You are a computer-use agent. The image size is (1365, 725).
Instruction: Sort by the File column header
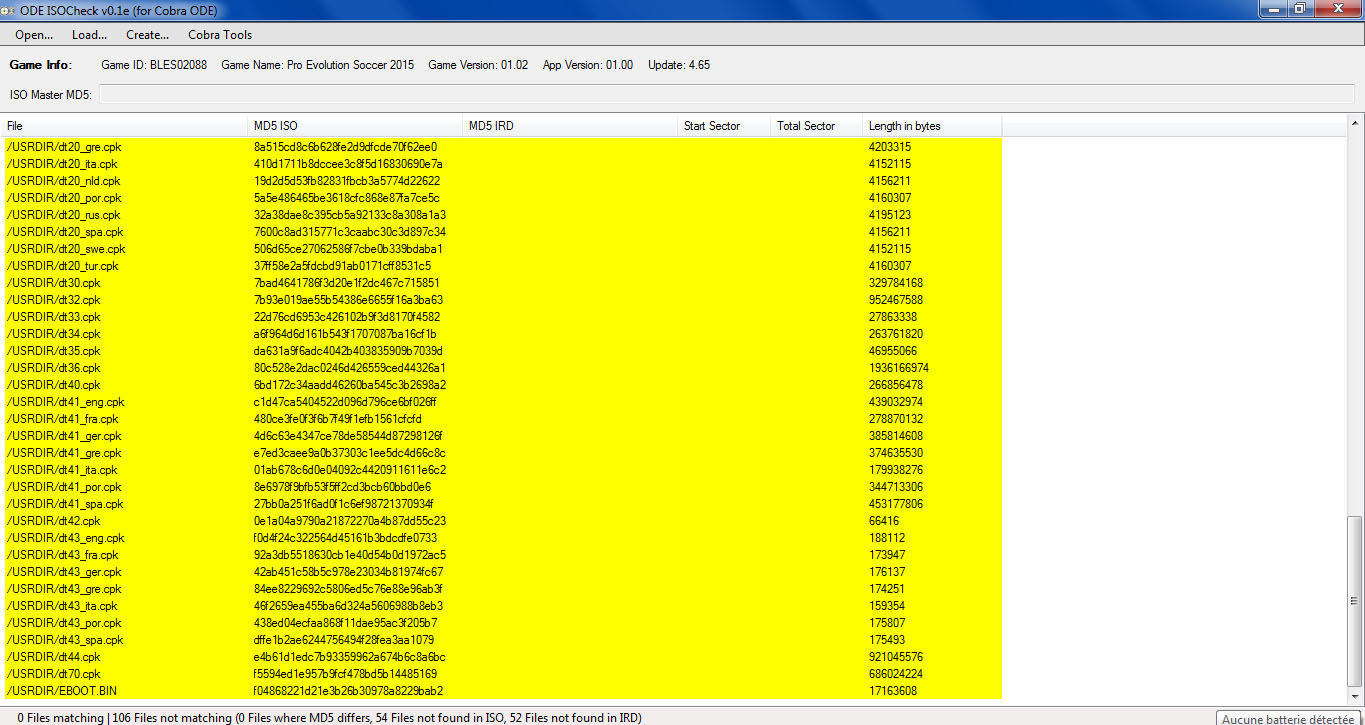(125, 126)
